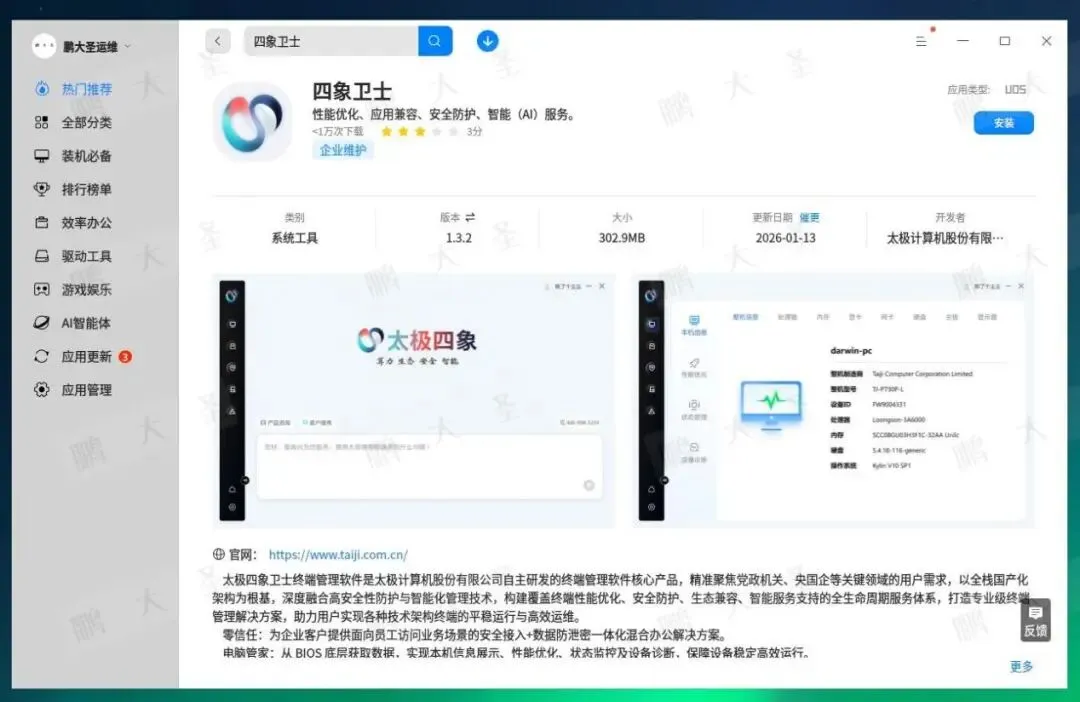Click the 热门推荐 flame icon

42,89
